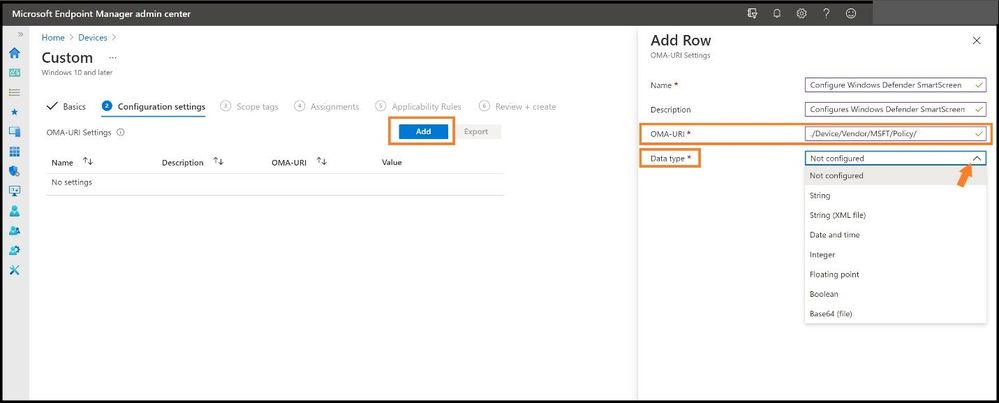Sort table by Name column arrows

tap(88, 162)
